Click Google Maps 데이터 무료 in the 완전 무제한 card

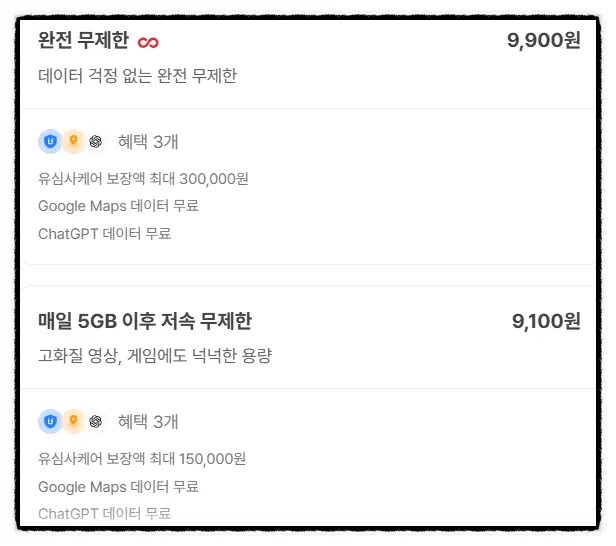[x=118, y=206]
